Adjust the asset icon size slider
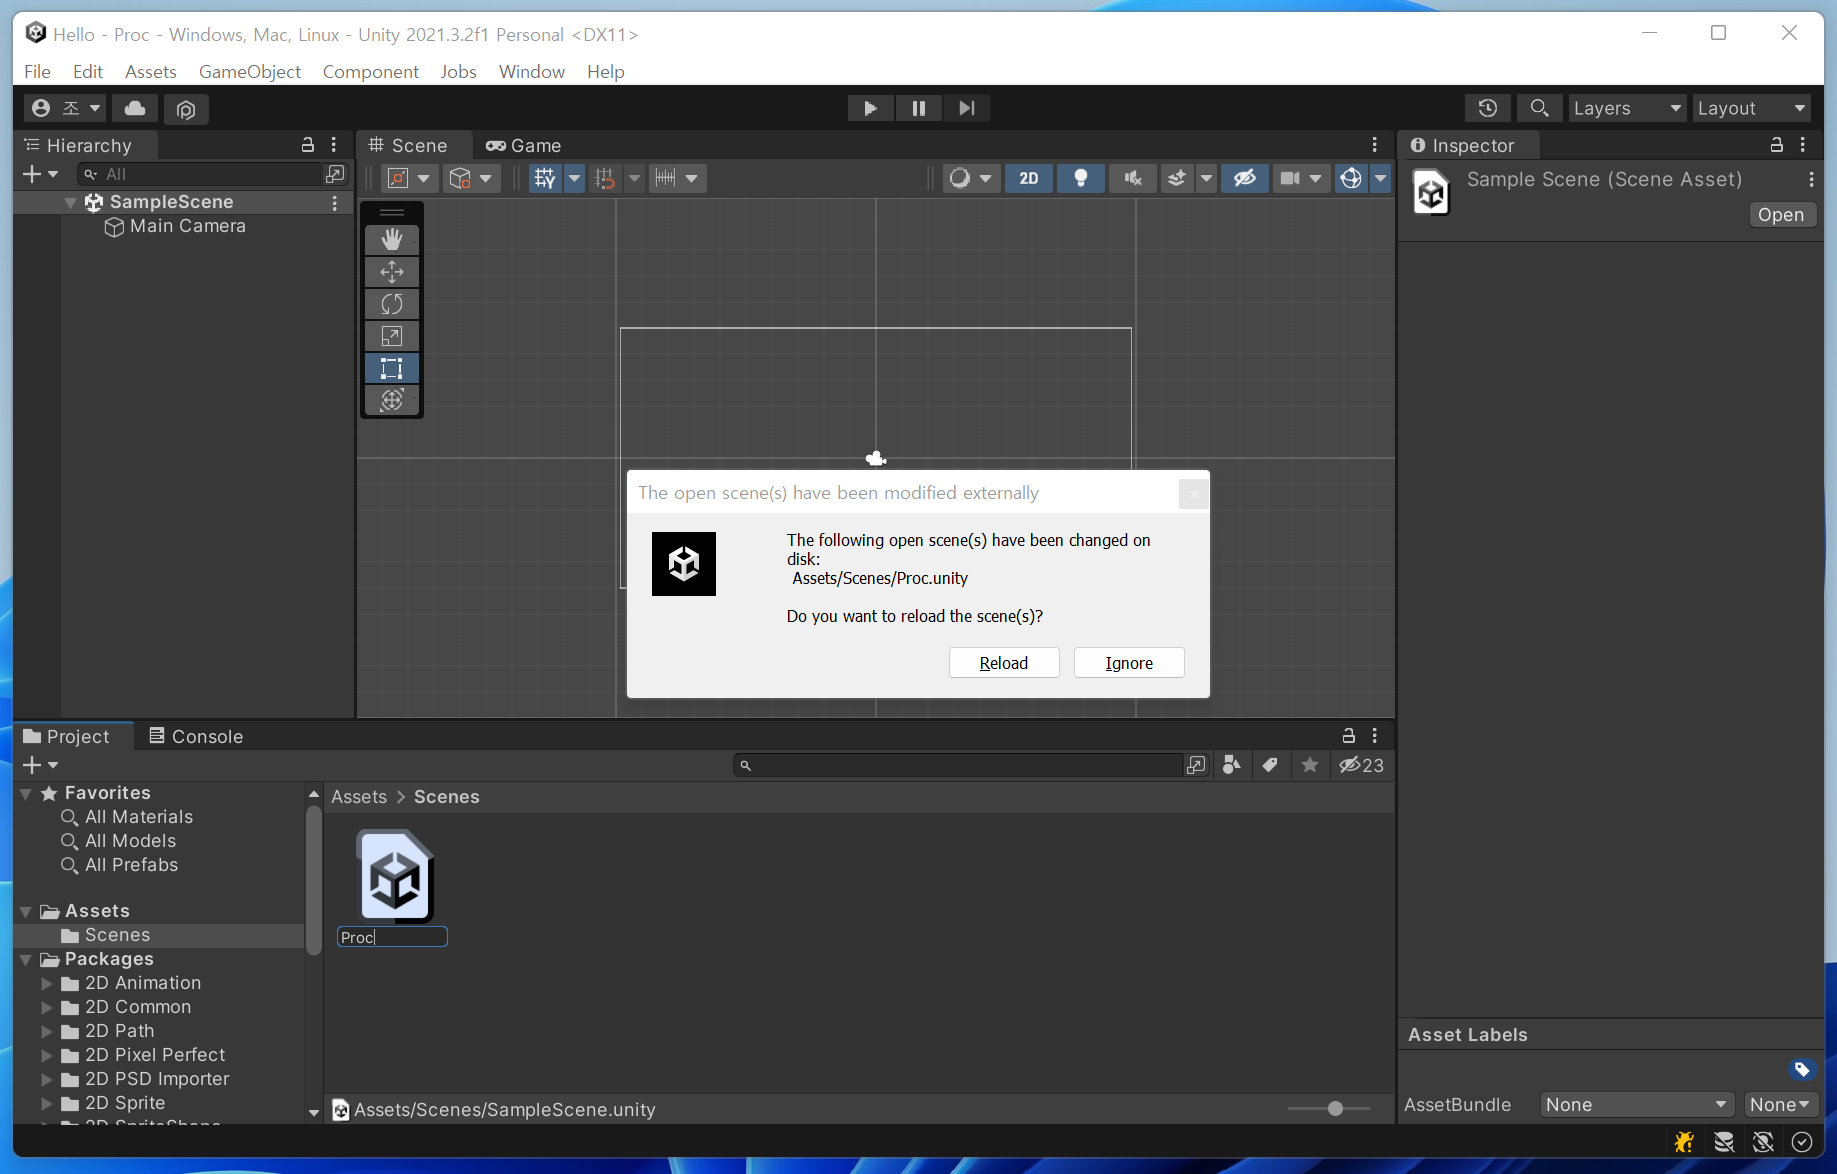1837x1174 pixels. point(1335,1109)
